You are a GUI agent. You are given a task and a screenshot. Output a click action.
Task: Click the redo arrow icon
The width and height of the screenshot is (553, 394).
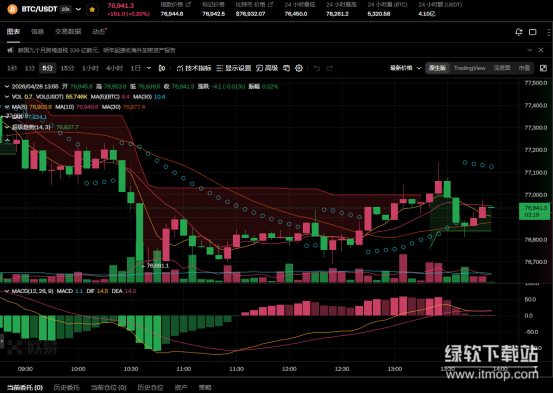tap(329, 68)
